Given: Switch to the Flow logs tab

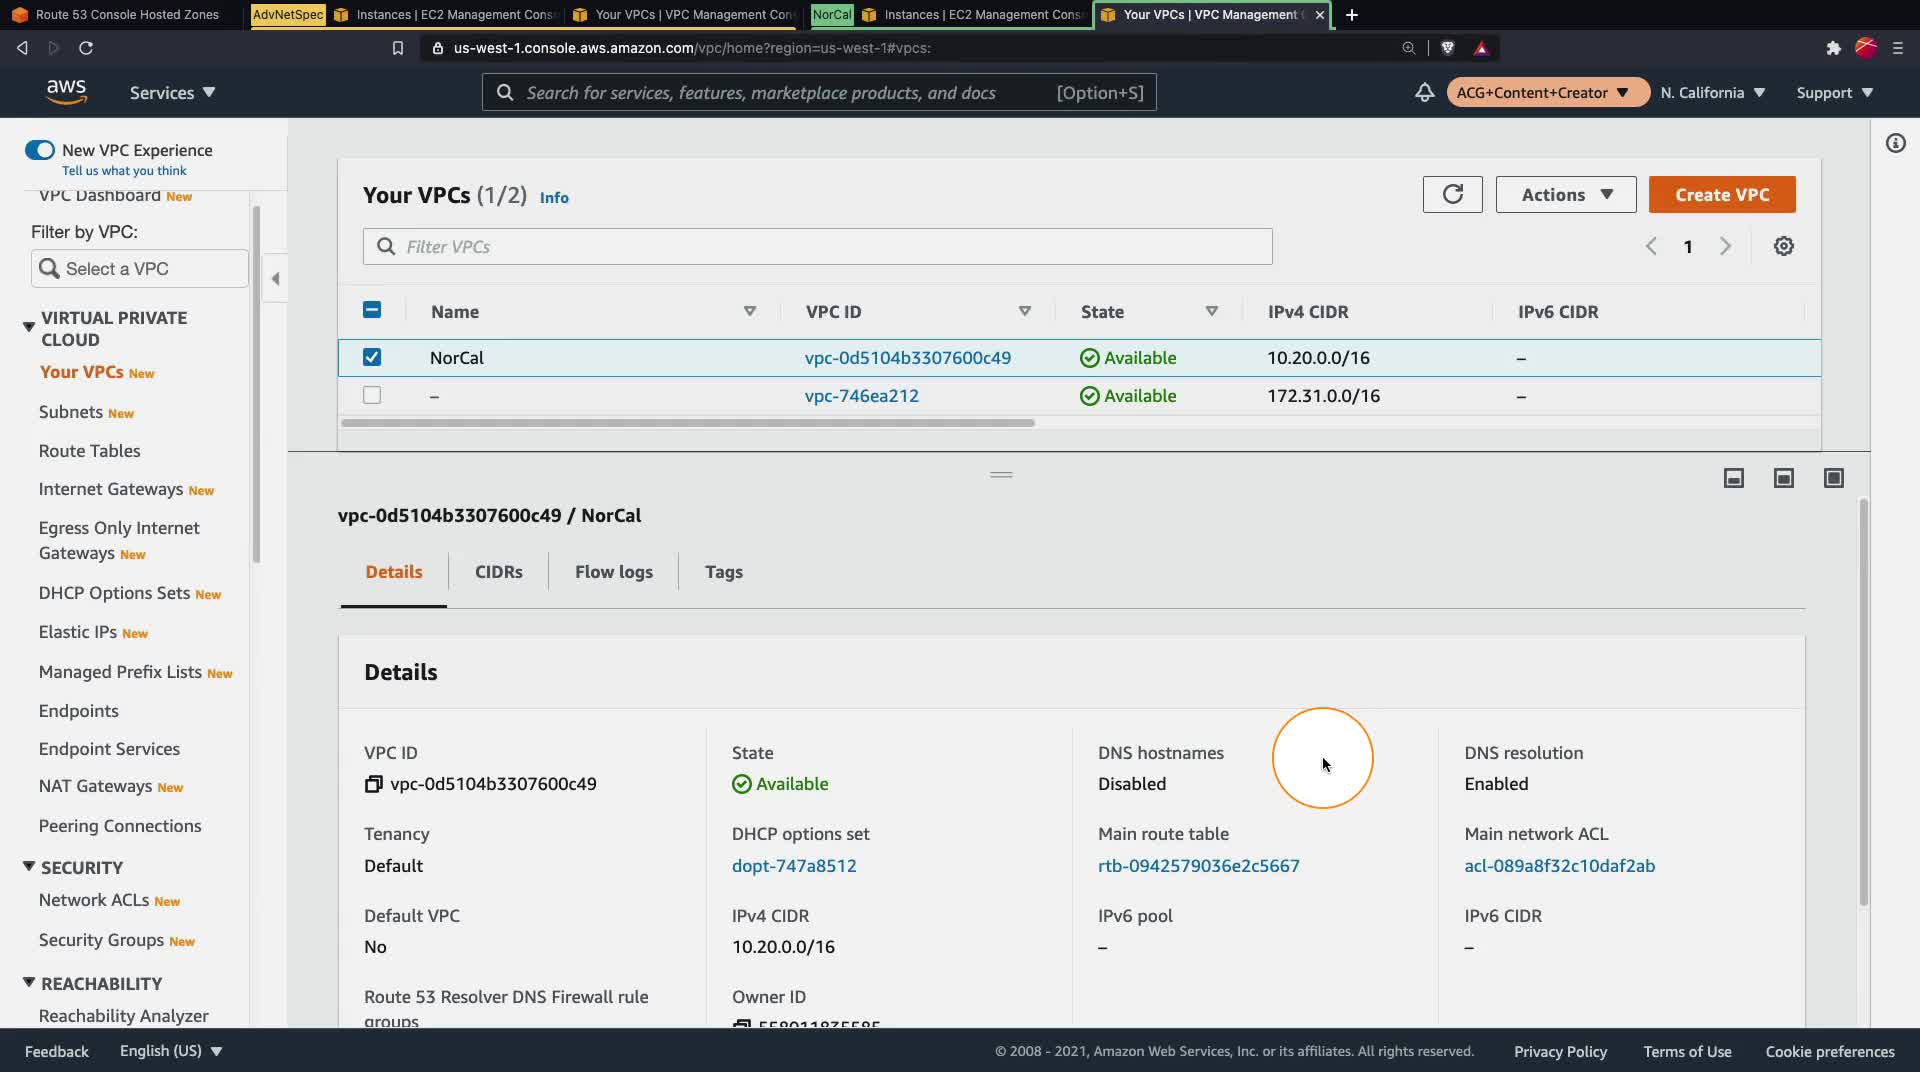Looking at the screenshot, I should 614,572.
